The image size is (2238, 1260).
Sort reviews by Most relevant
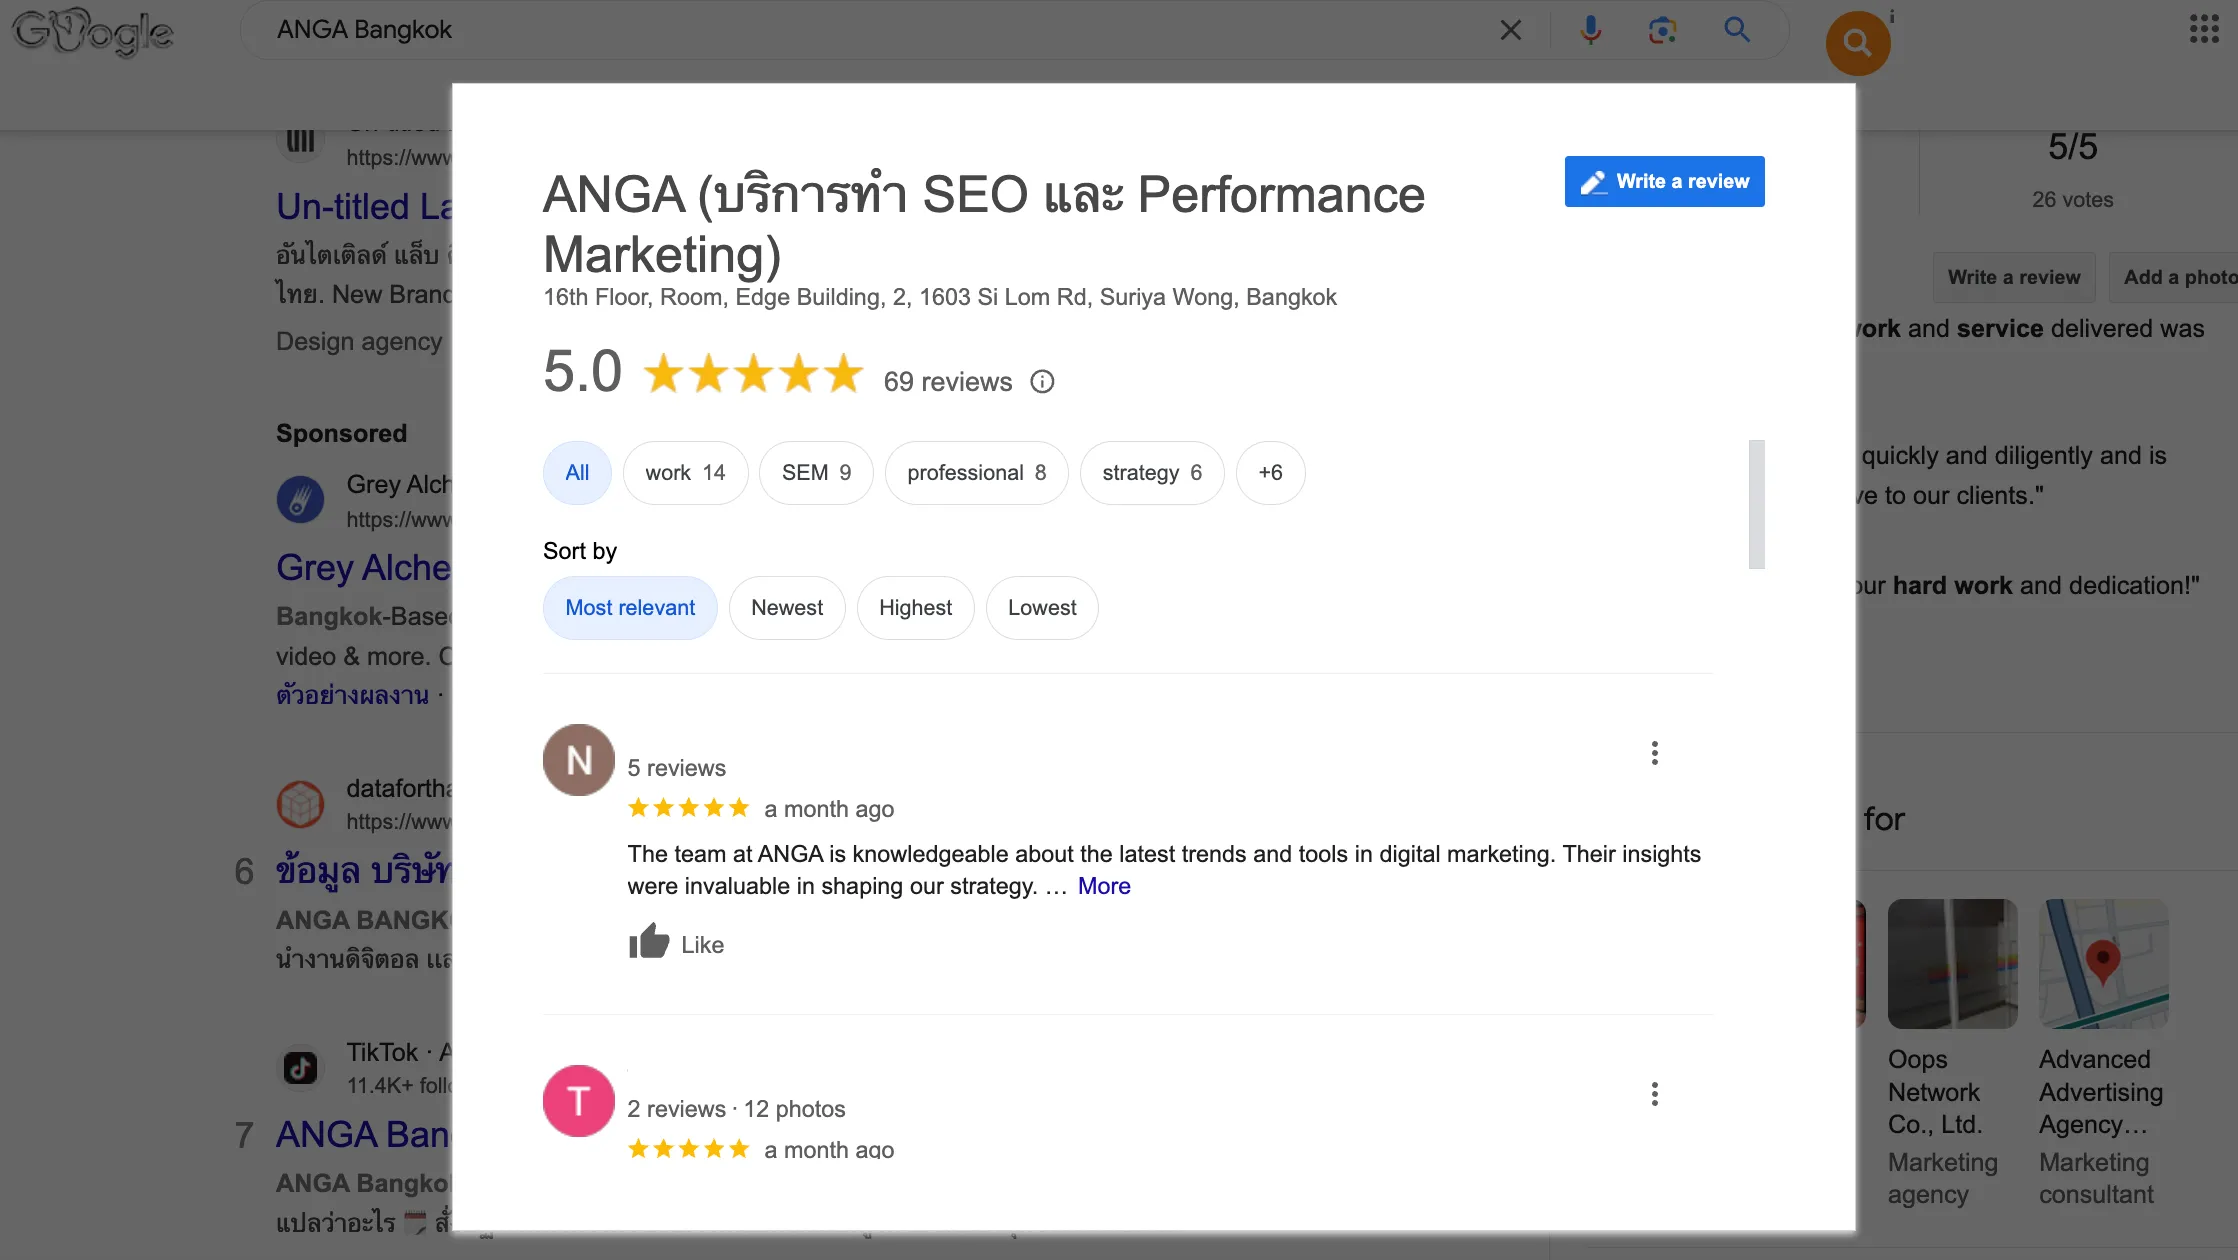630,608
